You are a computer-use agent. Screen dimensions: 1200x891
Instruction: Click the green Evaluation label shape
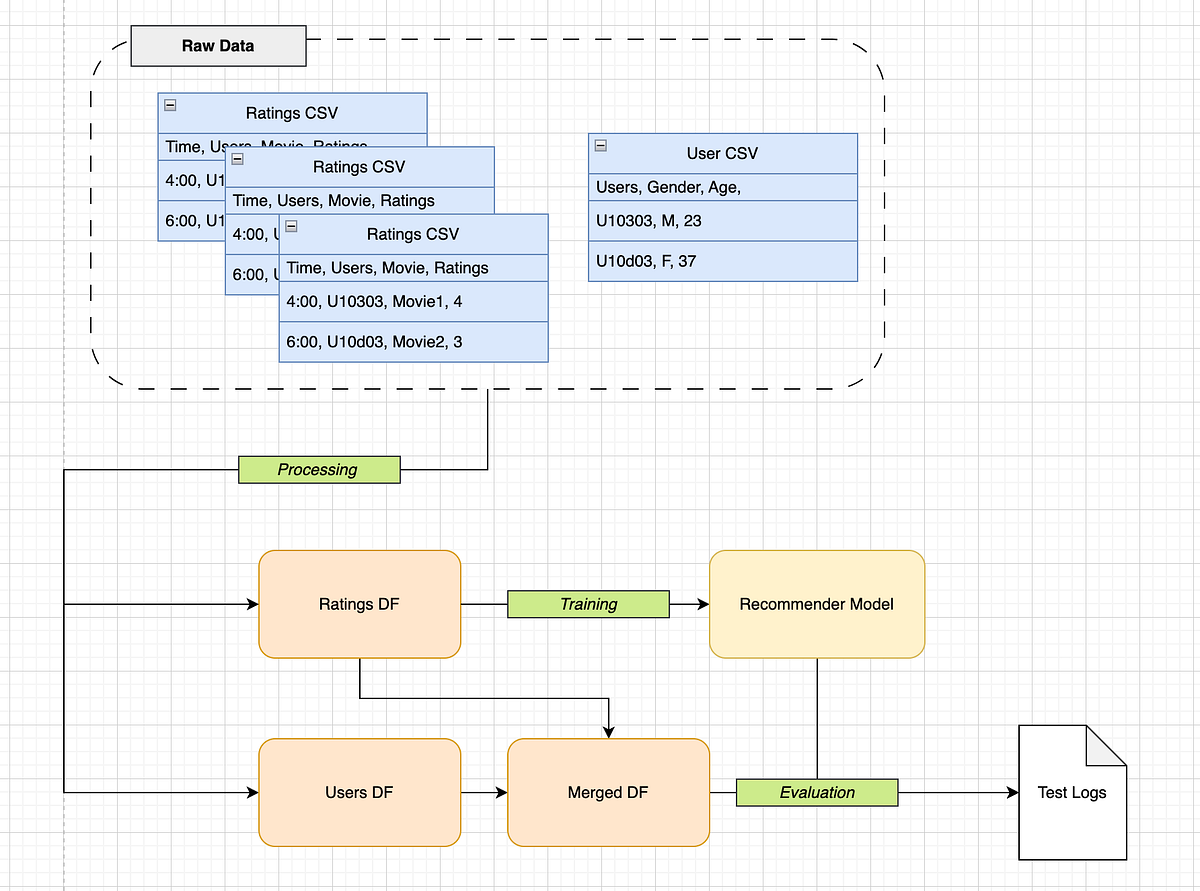817,792
